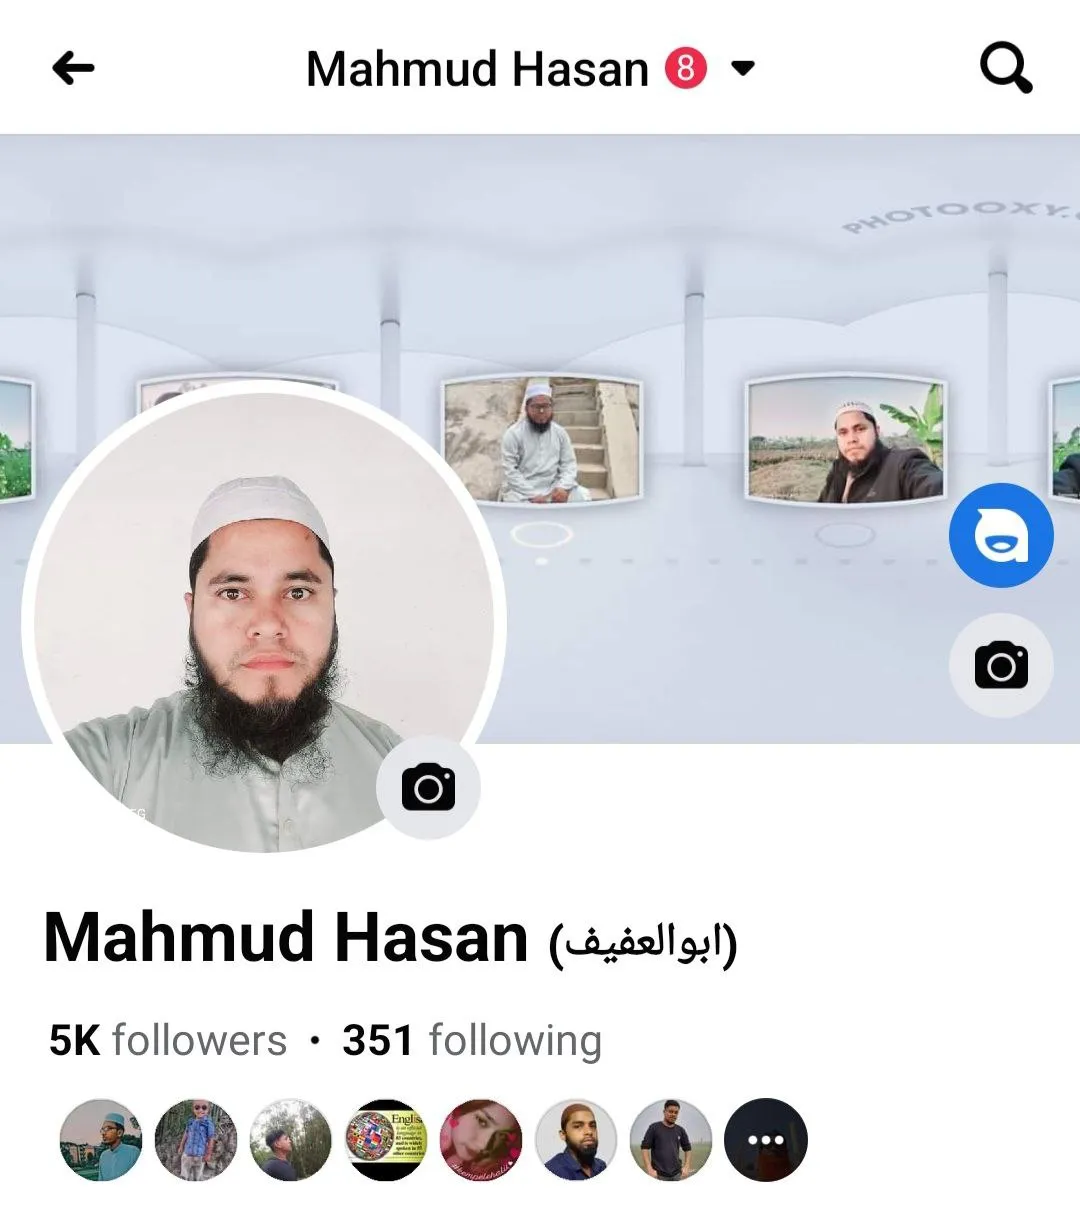1080x1215 pixels.
Task: Open the flags English page avatar
Action: click(x=386, y=1140)
